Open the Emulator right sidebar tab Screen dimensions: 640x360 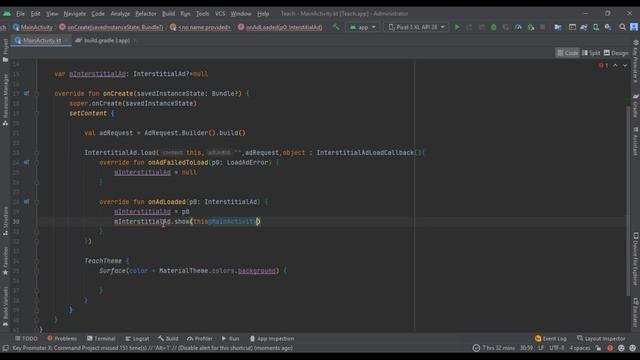point(636,312)
